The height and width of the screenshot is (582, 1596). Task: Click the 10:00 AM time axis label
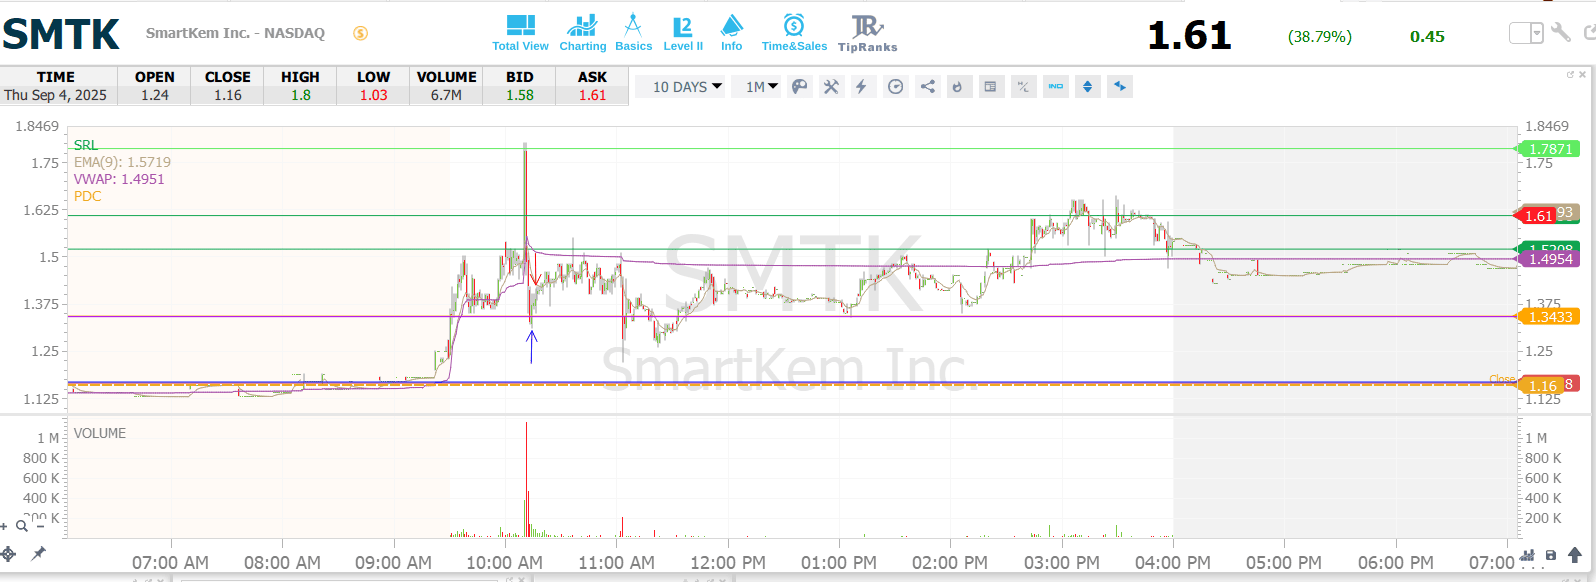(505, 563)
